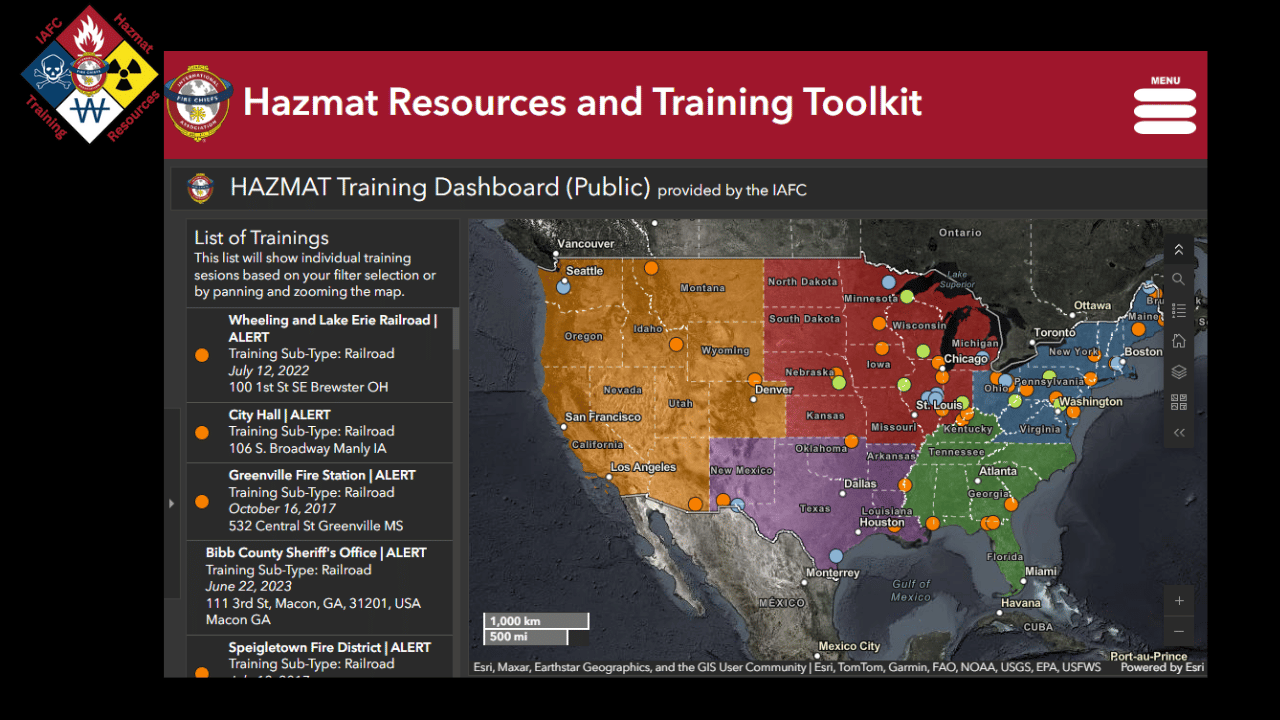Click the trainings list scrollbar

(456, 330)
